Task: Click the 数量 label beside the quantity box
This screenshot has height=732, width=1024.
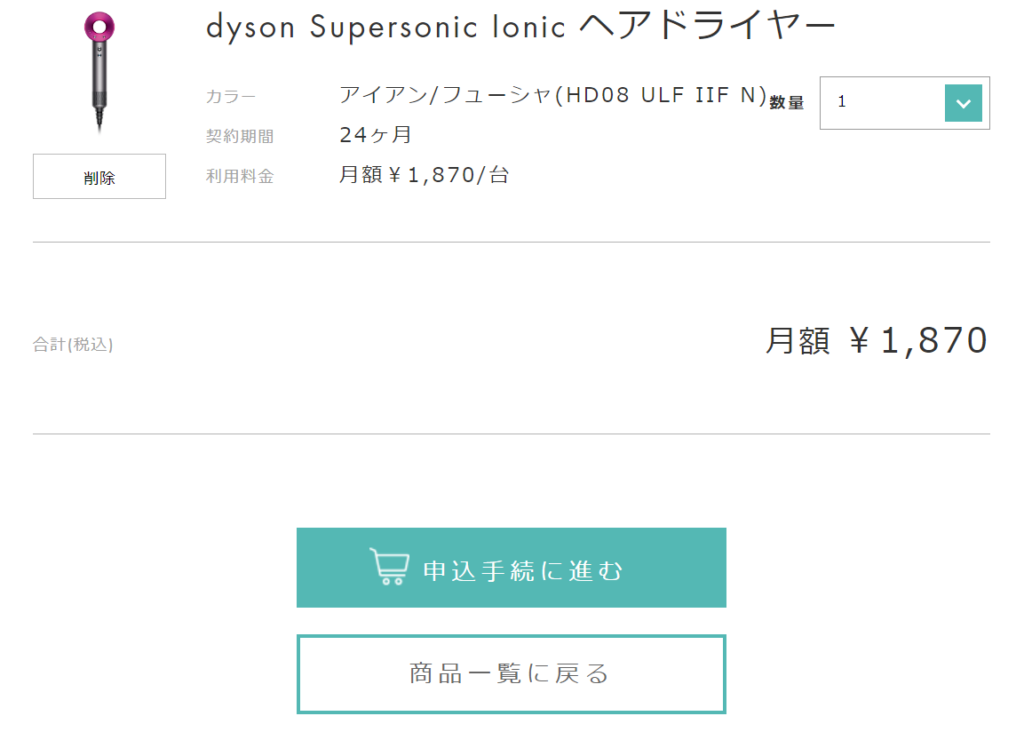Action: pyautogui.click(x=786, y=103)
